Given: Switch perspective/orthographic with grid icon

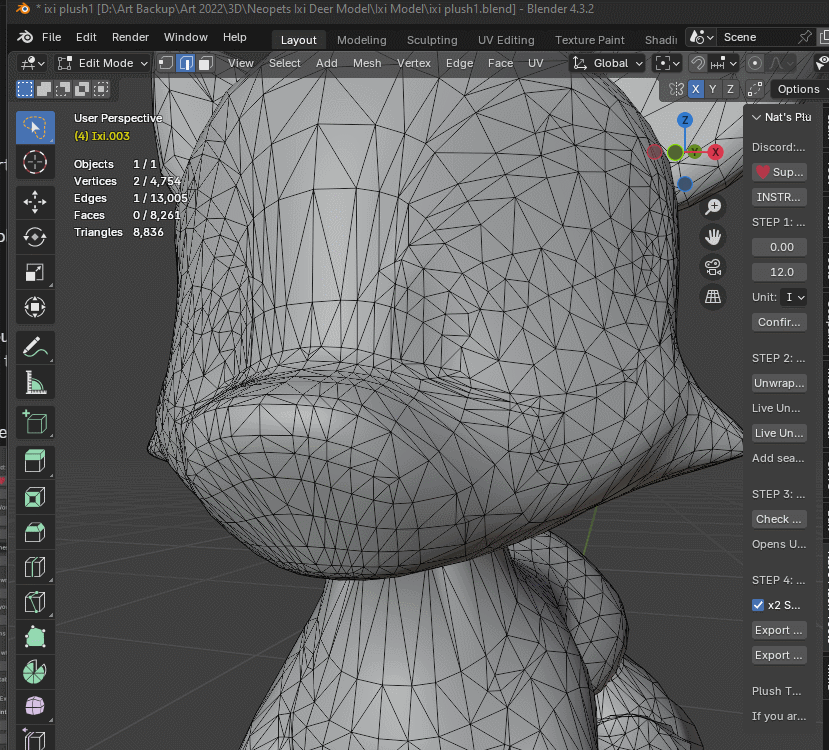Looking at the screenshot, I should (x=713, y=297).
